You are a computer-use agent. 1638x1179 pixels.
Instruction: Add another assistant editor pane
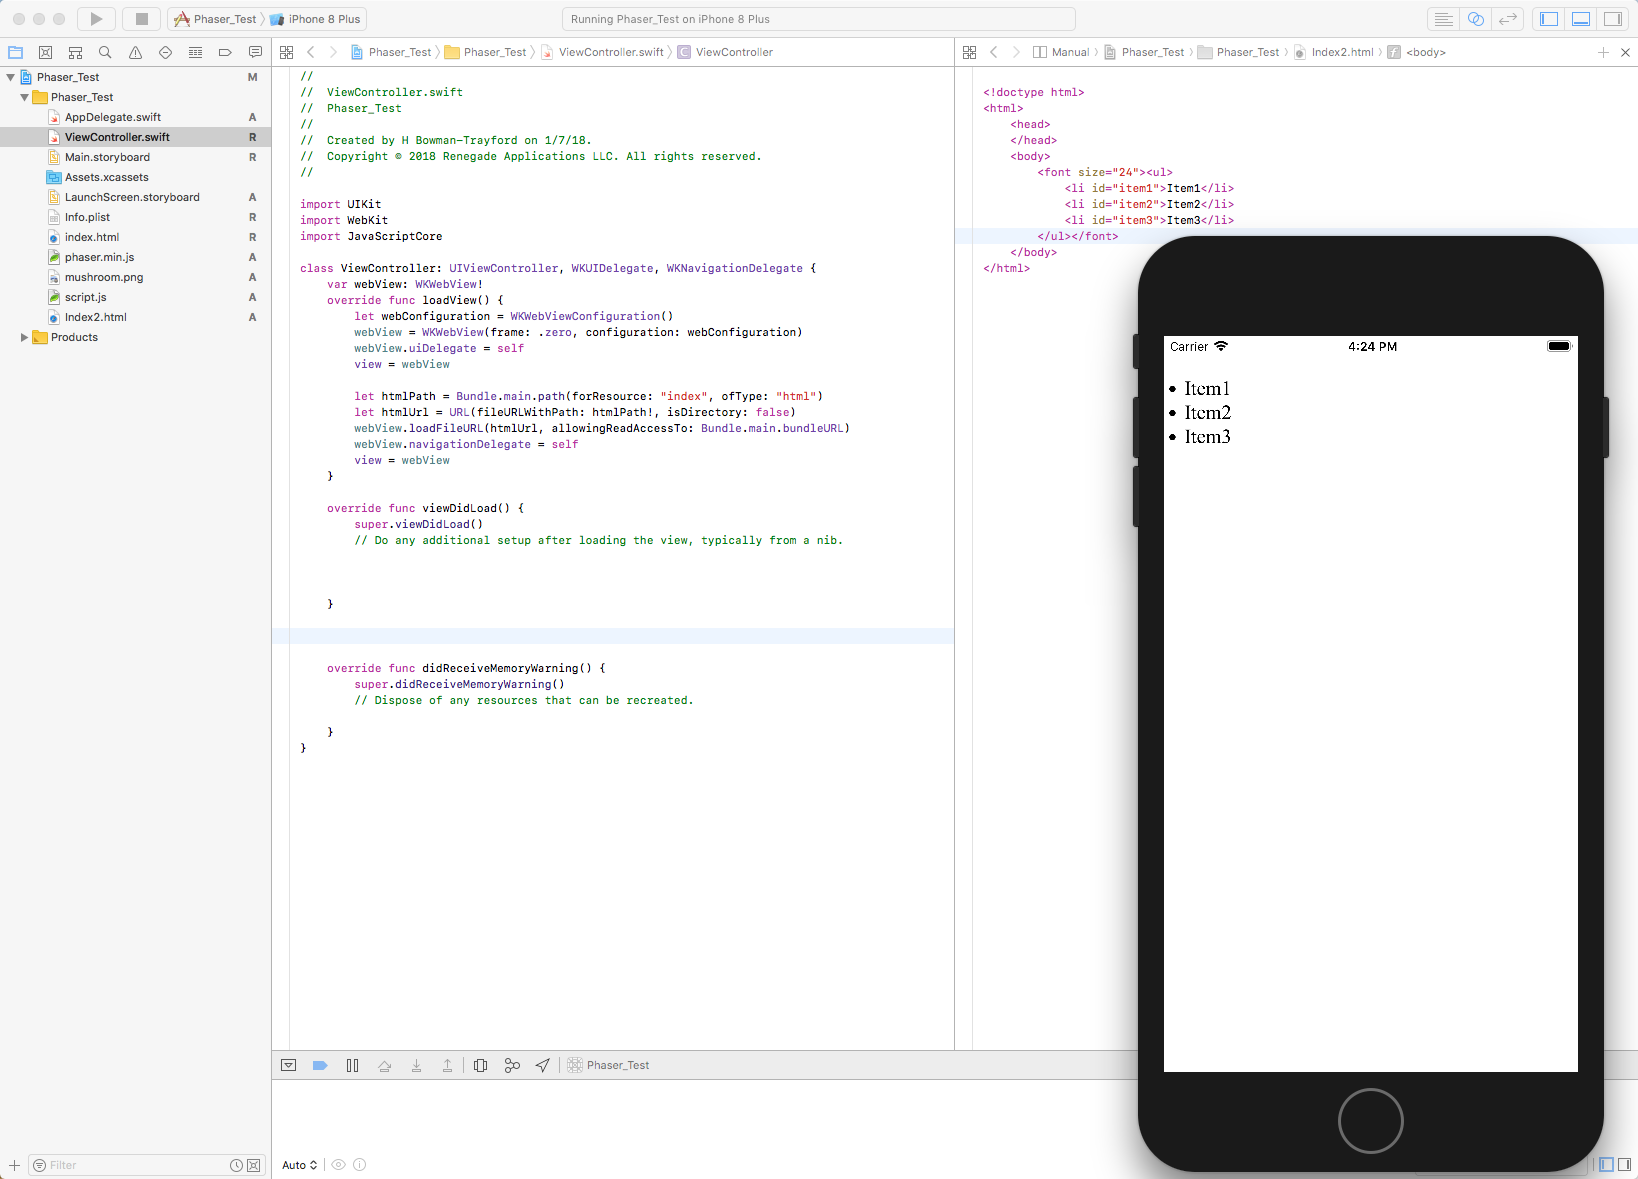(1603, 52)
